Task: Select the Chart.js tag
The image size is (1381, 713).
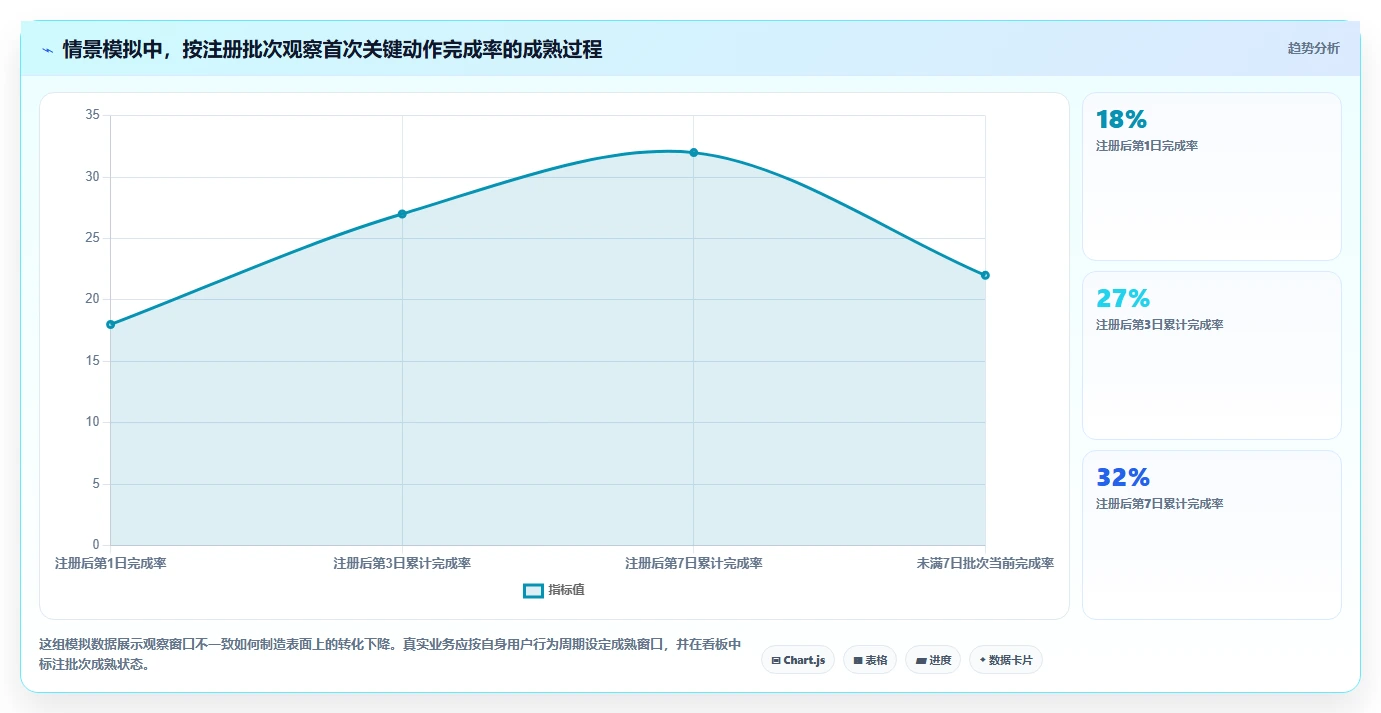Action: point(798,660)
